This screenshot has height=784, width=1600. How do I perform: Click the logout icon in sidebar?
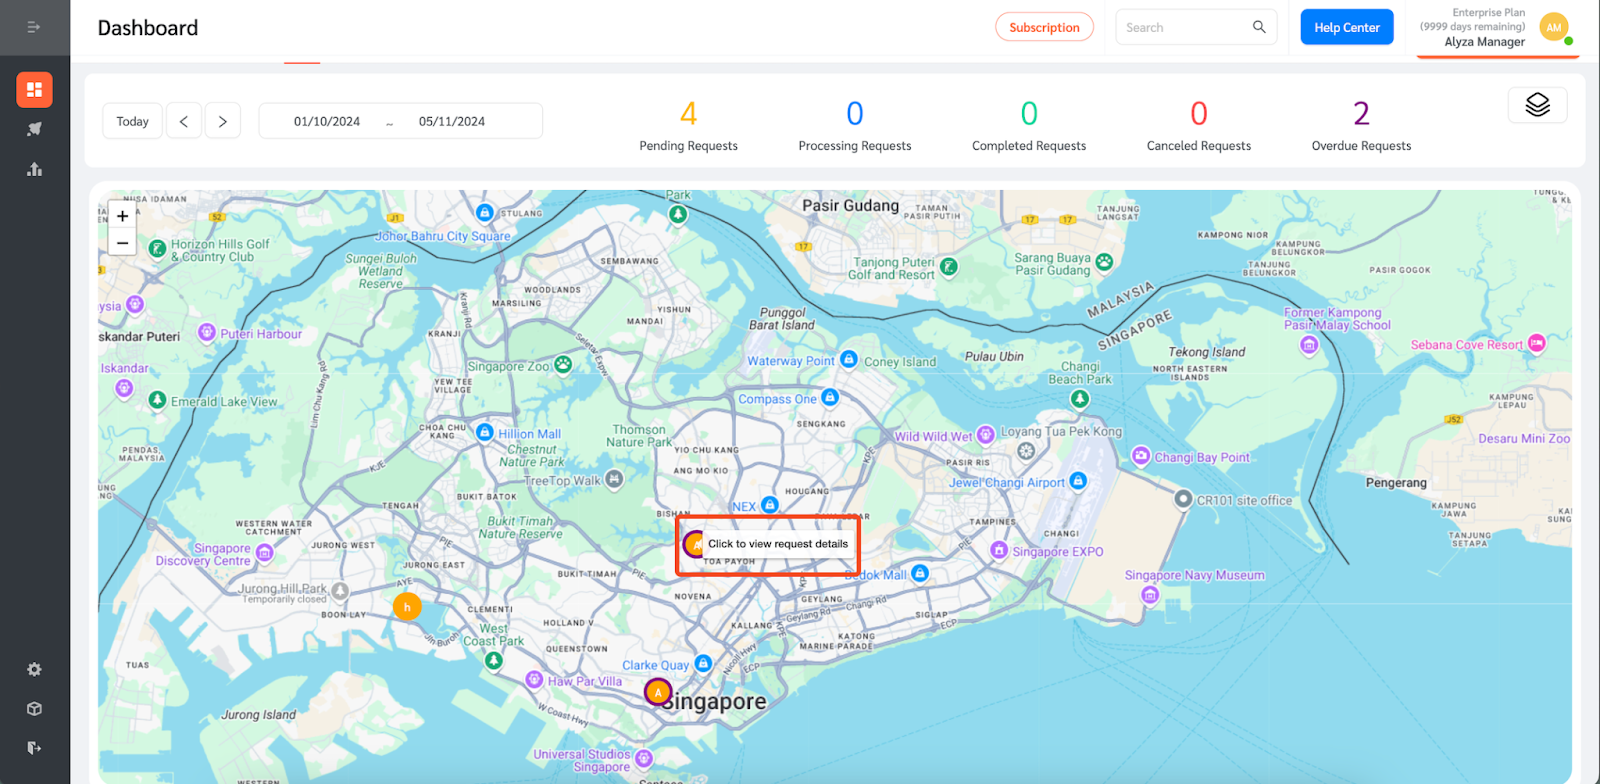[x=34, y=747]
